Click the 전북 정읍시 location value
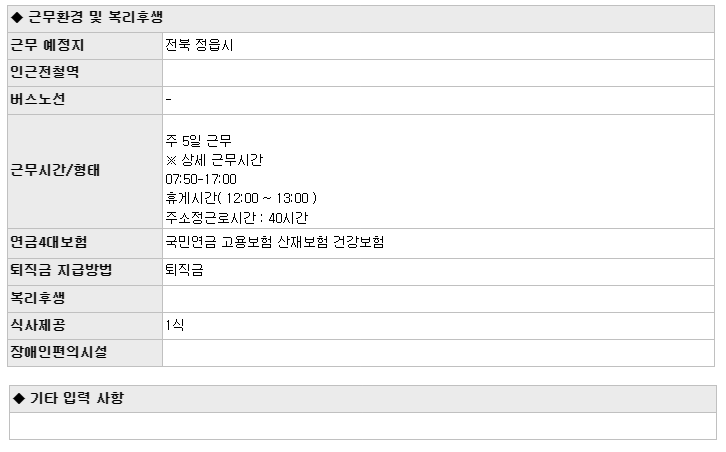The width and height of the screenshot is (726, 452). (199, 45)
